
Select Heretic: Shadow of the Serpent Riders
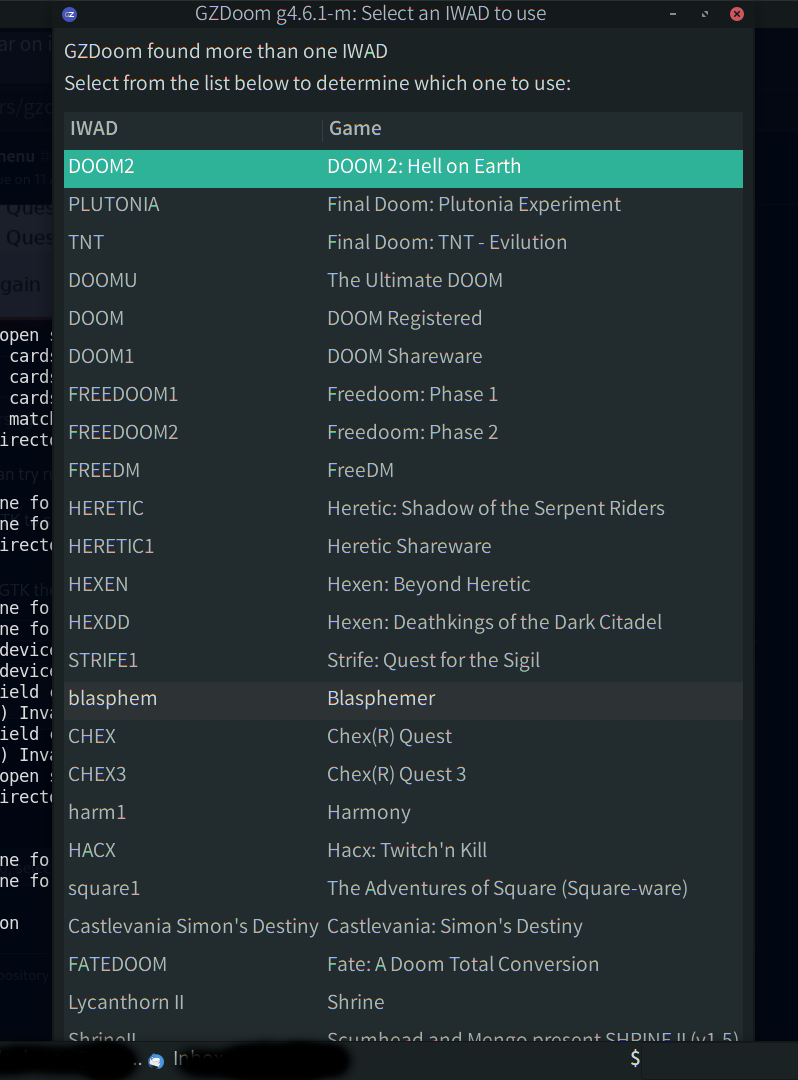click(x=400, y=508)
